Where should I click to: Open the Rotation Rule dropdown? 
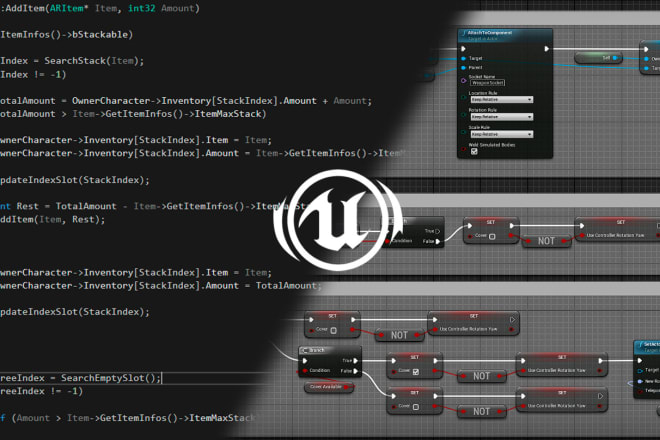pyautogui.click(x=502, y=117)
